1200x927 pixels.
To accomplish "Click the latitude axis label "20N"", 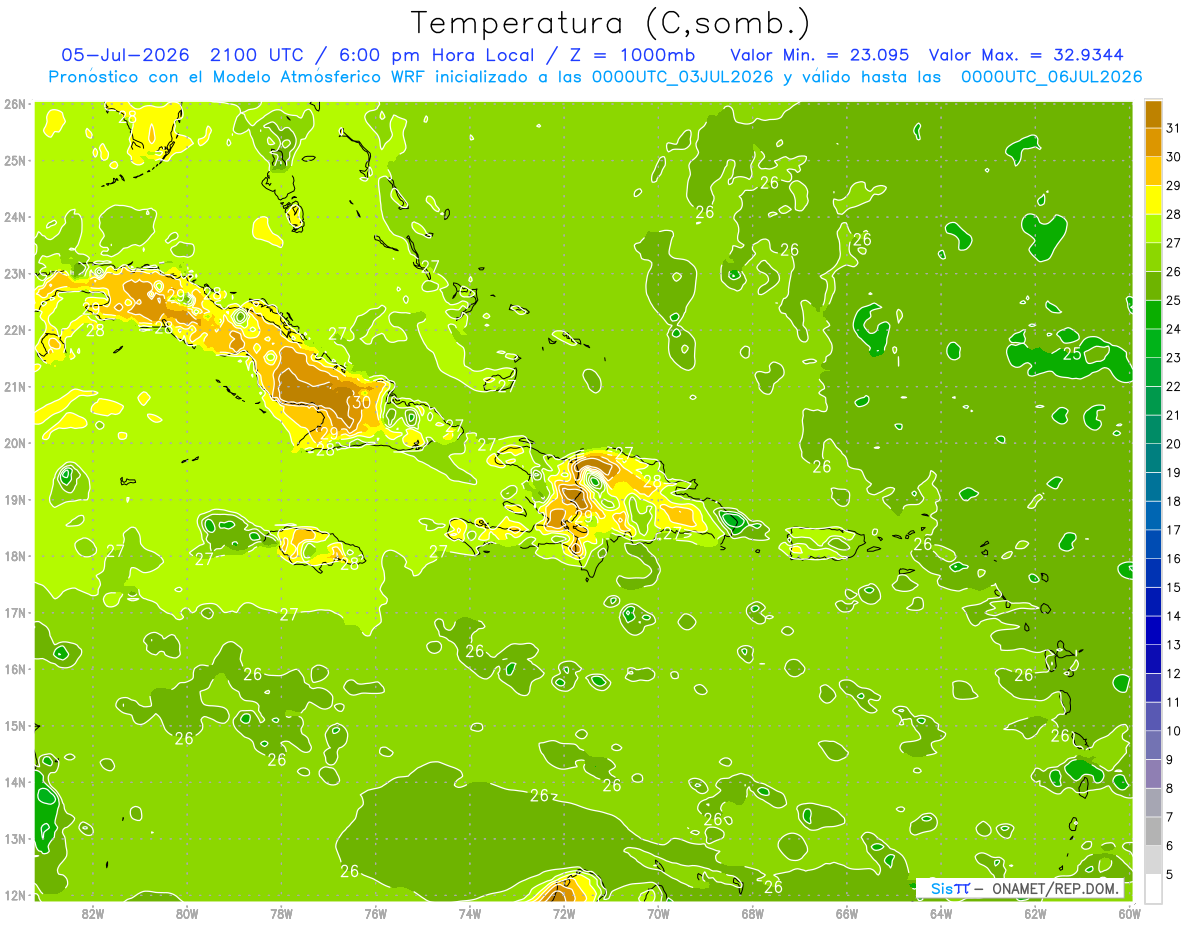I will point(15,443).
